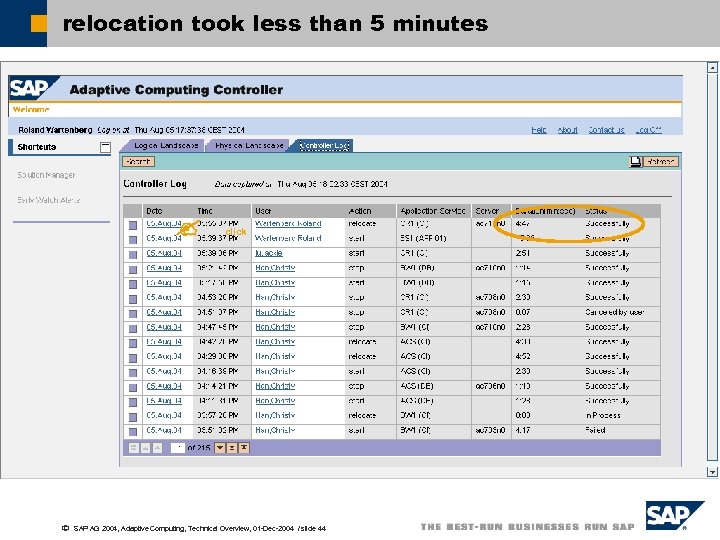
Task: Click the Date column header
Action: pyautogui.click(x=154, y=211)
